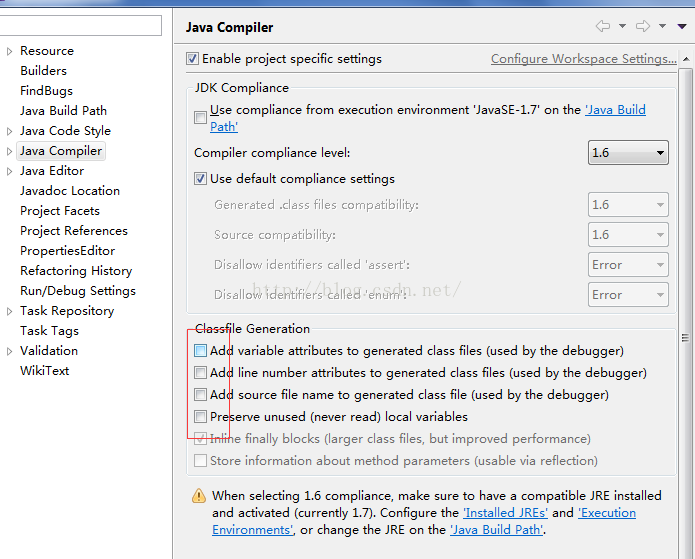Open Disallow identifiers called 'enum' dropdown
Viewport: 695px width, 559px height.
(628, 295)
